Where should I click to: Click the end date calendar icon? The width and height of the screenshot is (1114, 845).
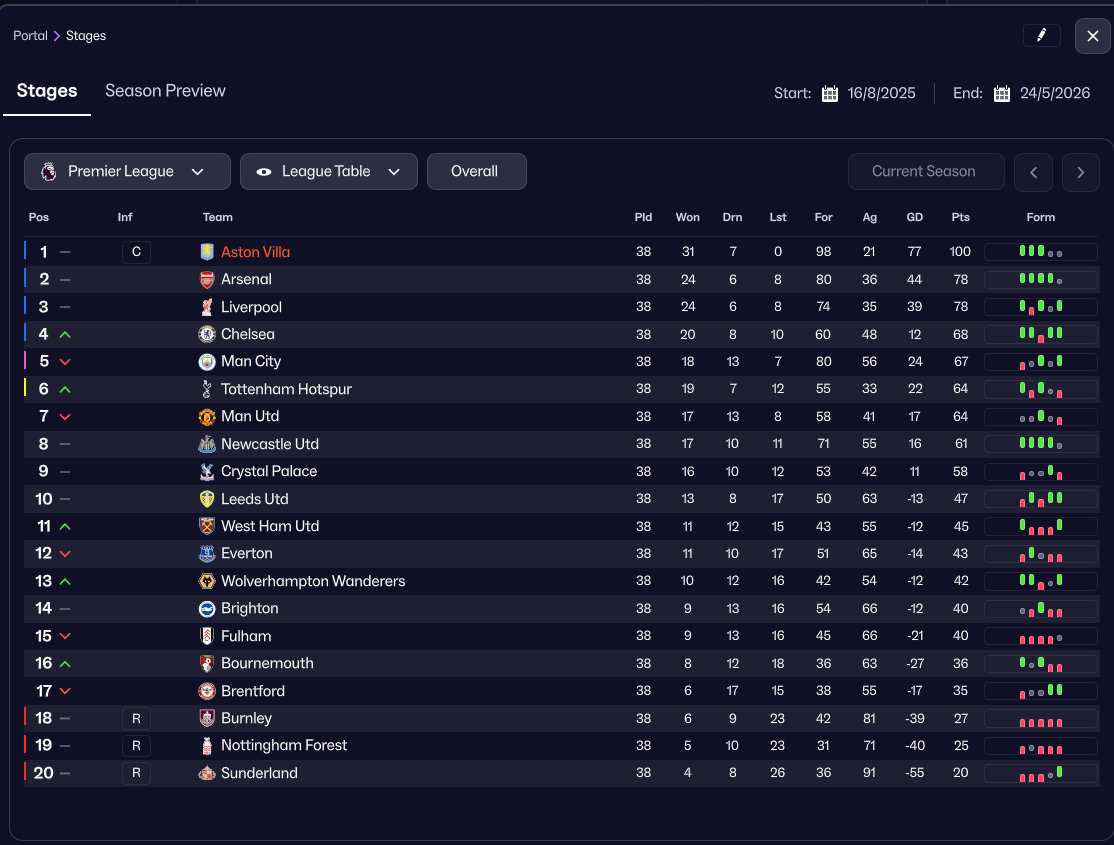(1002, 94)
